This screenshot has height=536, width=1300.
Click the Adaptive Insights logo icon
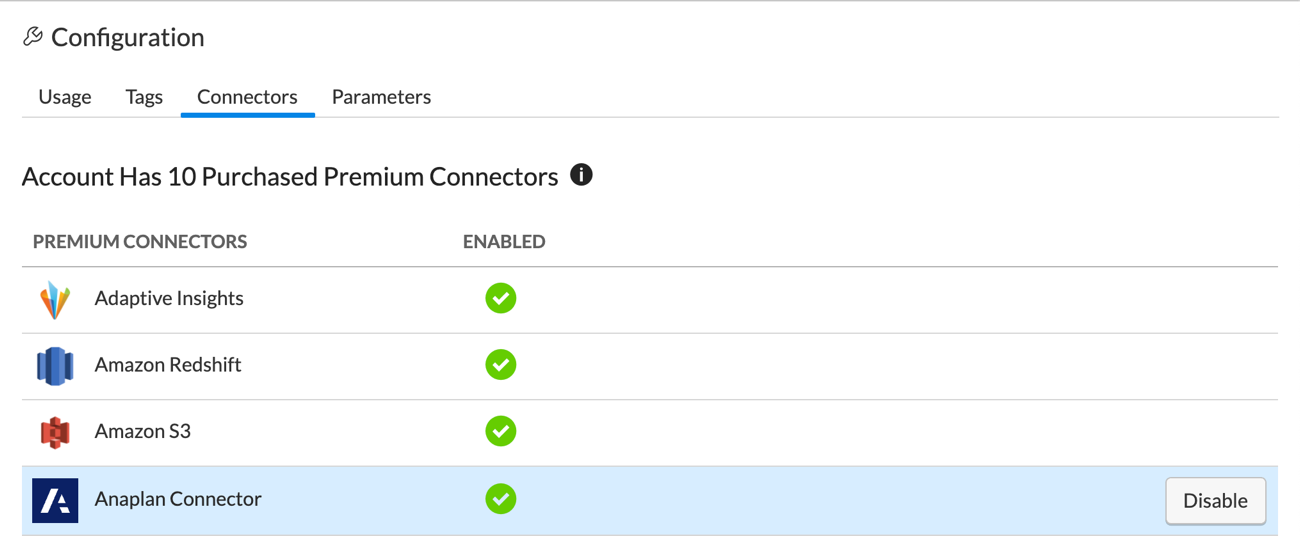tap(55, 299)
